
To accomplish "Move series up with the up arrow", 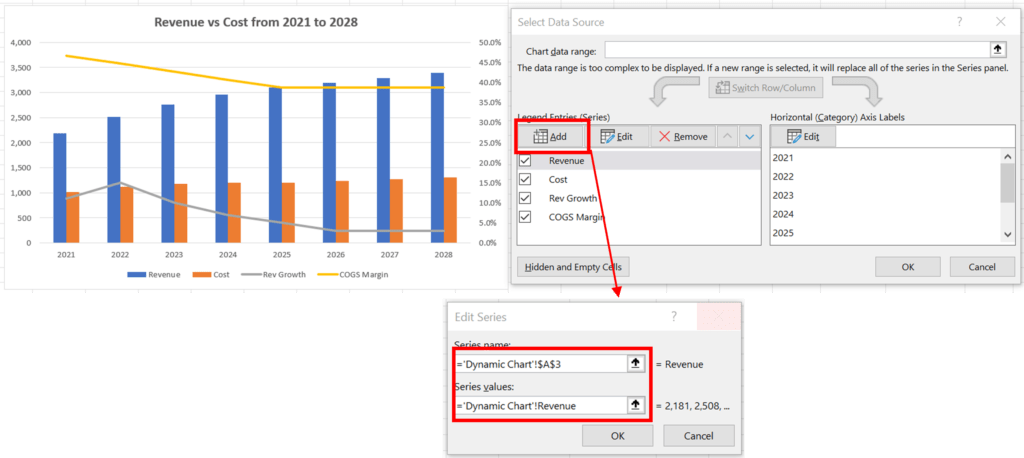I will (727, 137).
